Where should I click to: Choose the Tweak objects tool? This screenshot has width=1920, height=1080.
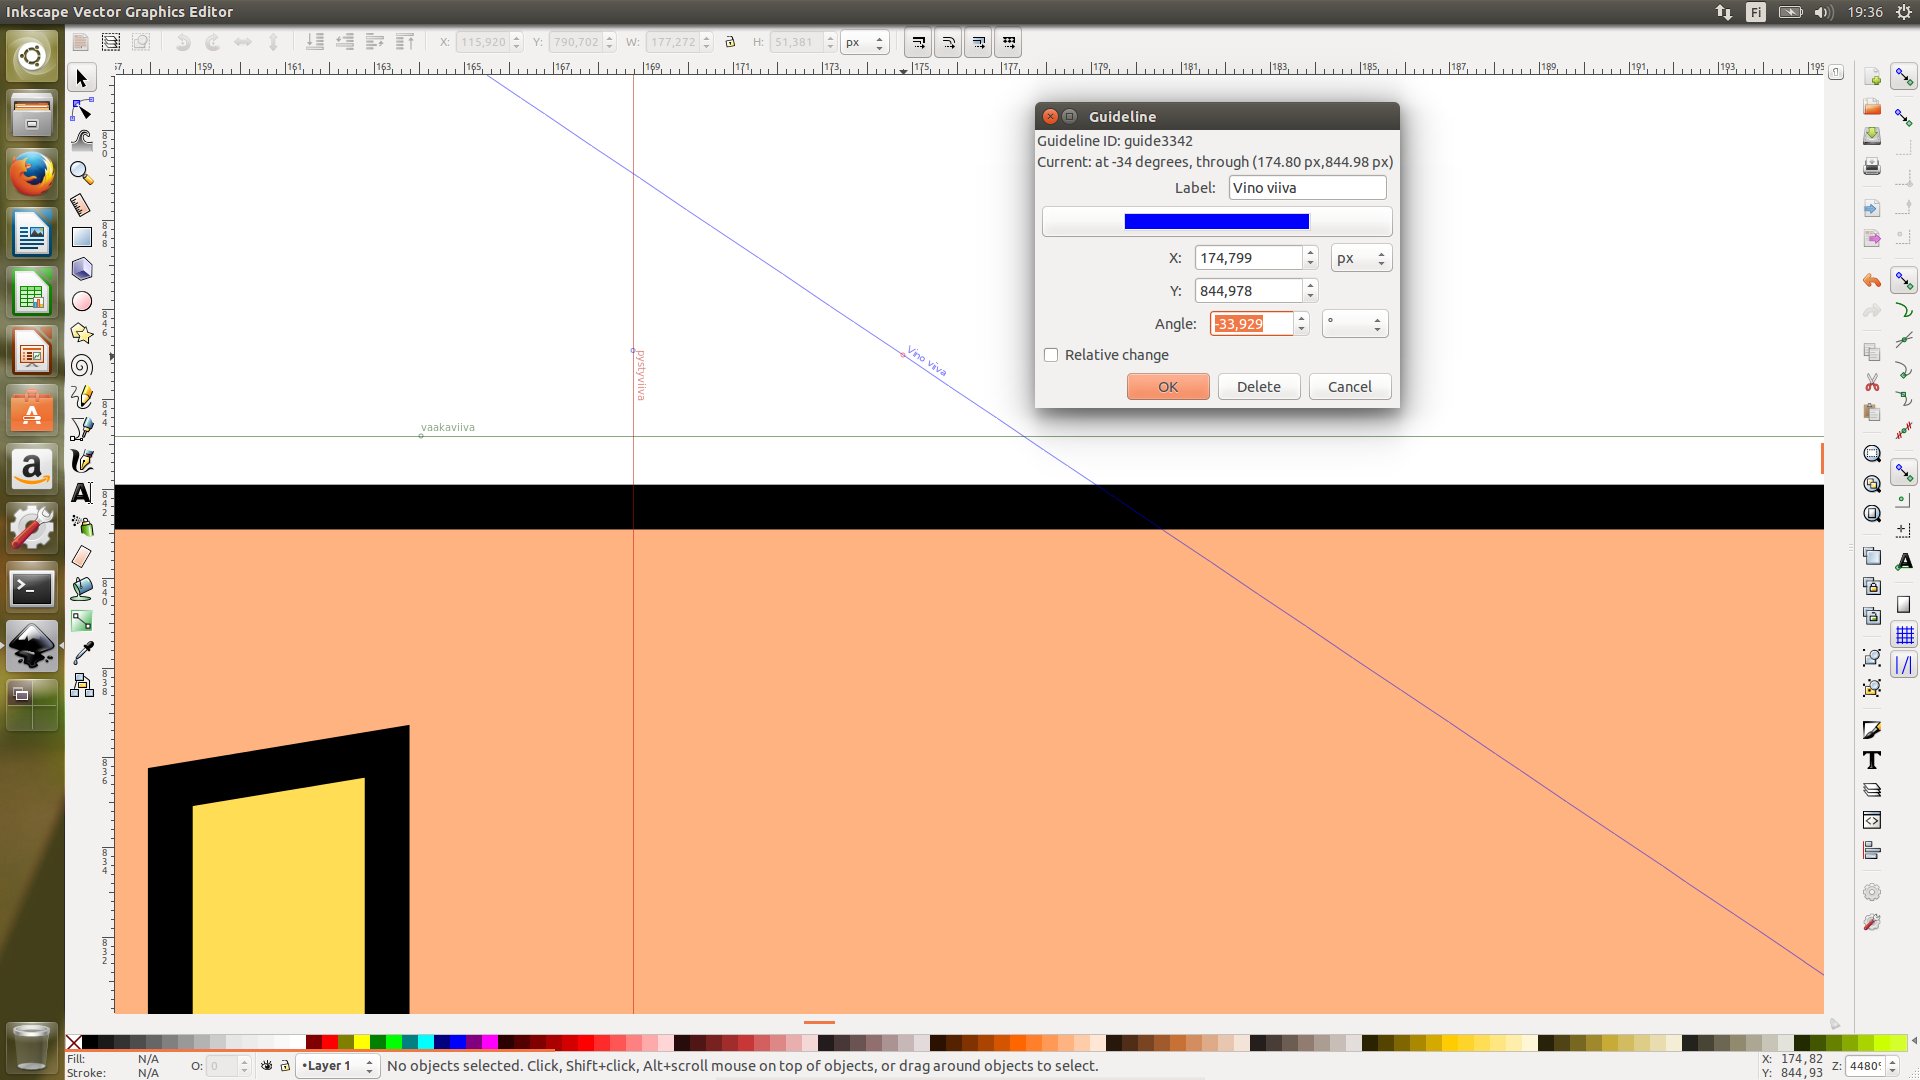pyautogui.click(x=82, y=141)
